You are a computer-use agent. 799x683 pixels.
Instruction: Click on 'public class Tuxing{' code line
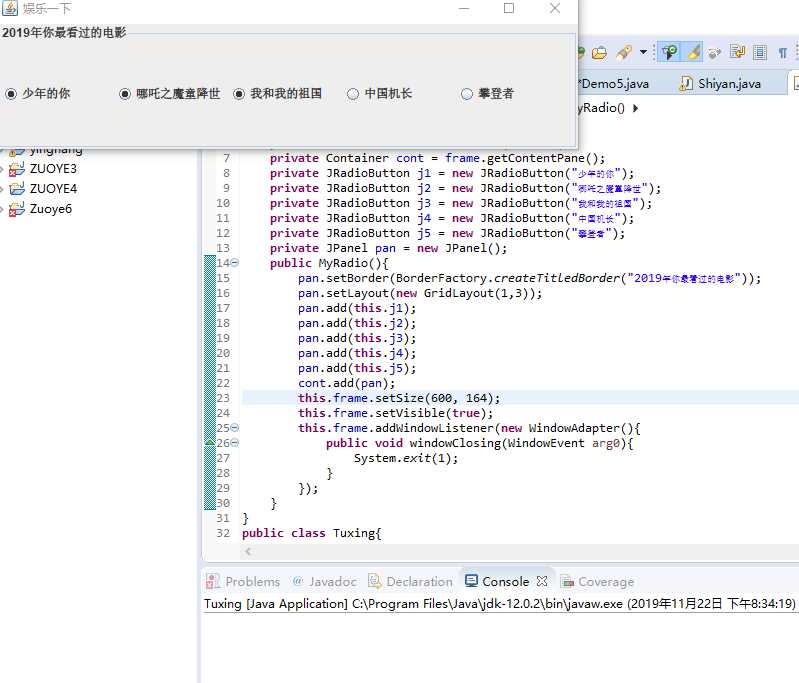[311, 533]
